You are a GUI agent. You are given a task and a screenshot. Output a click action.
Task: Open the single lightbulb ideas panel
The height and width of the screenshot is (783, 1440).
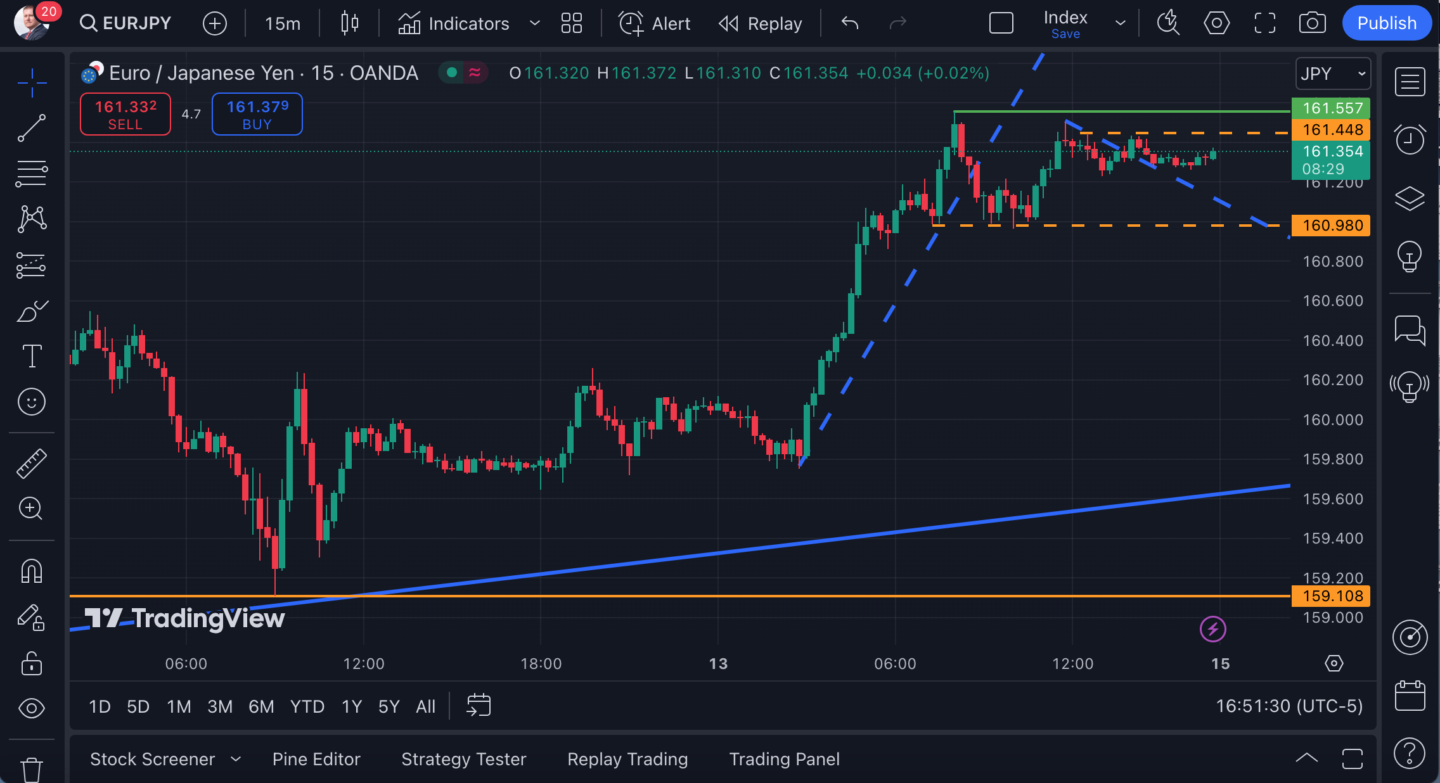1410,256
